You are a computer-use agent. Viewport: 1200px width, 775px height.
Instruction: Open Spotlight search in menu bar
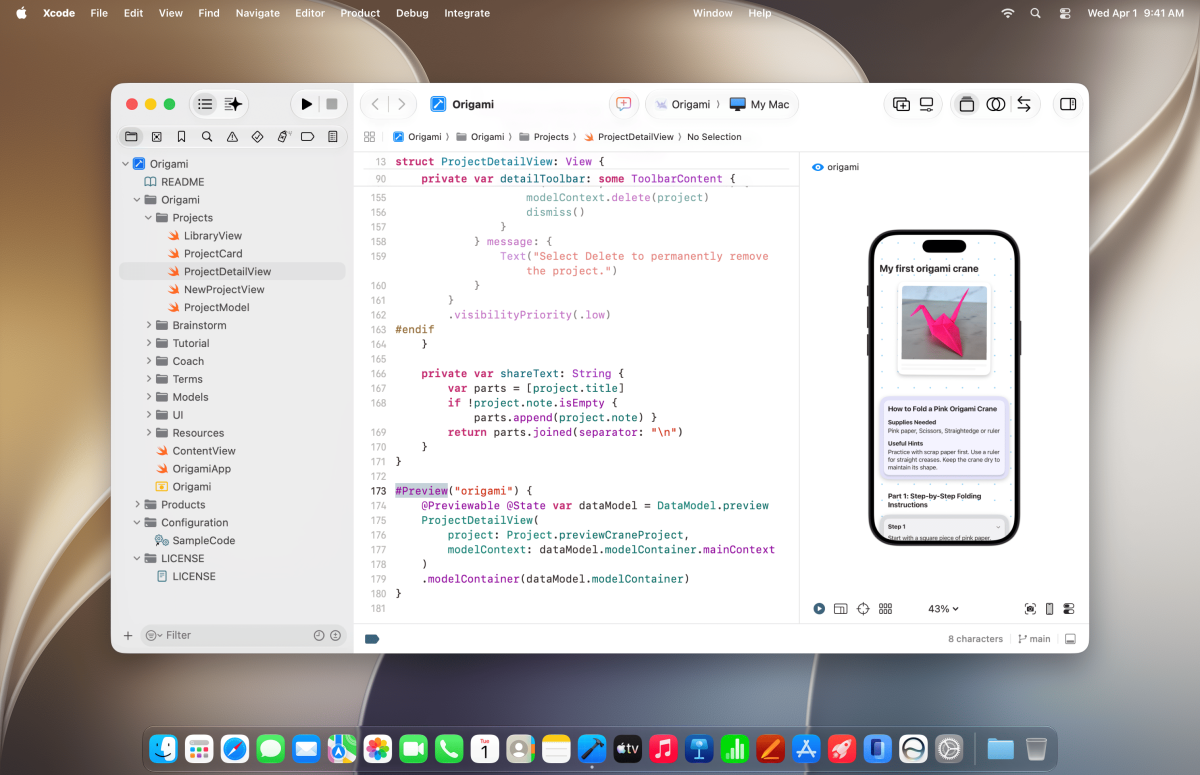click(1035, 13)
